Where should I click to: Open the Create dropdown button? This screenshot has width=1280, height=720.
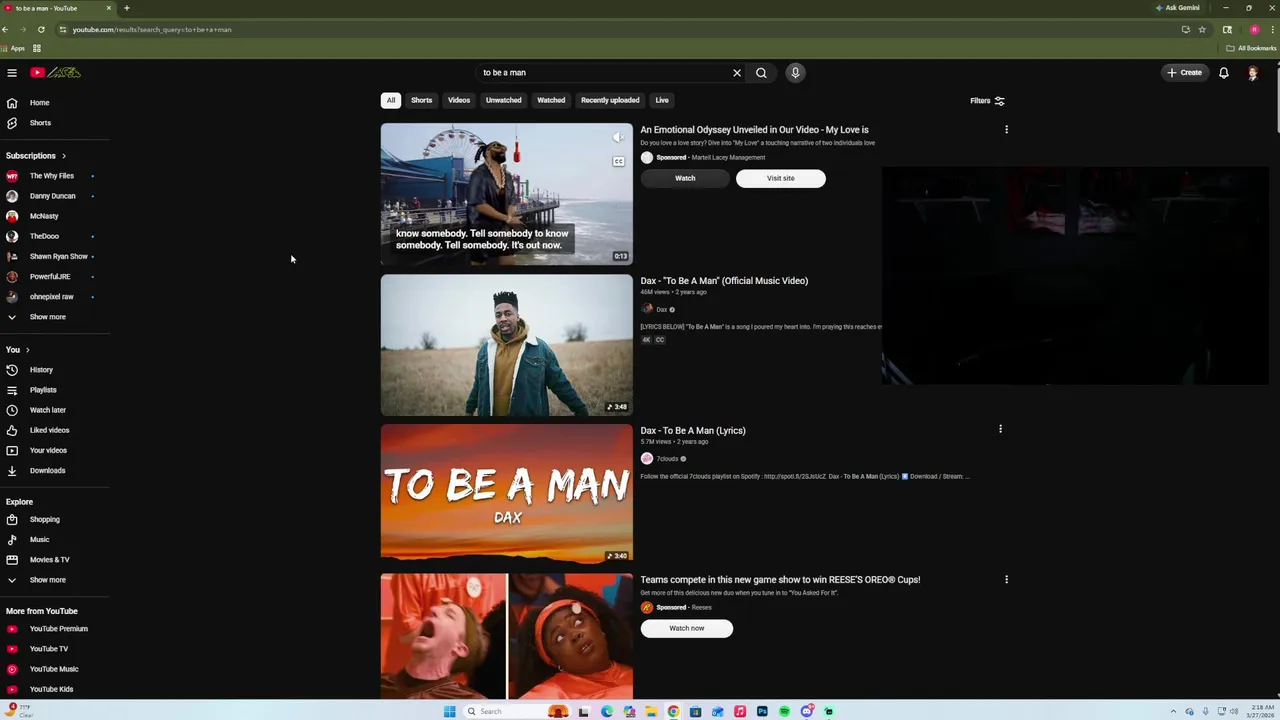point(1184,73)
